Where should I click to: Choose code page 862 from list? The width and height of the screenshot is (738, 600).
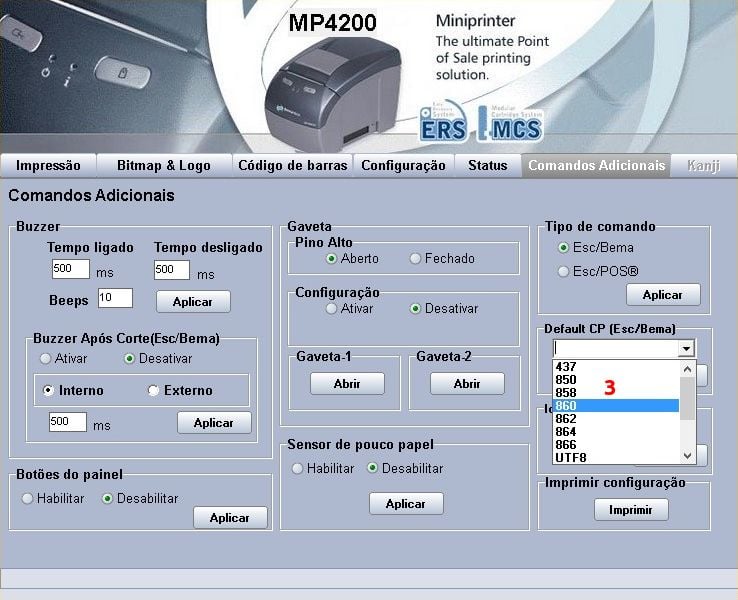click(x=616, y=419)
